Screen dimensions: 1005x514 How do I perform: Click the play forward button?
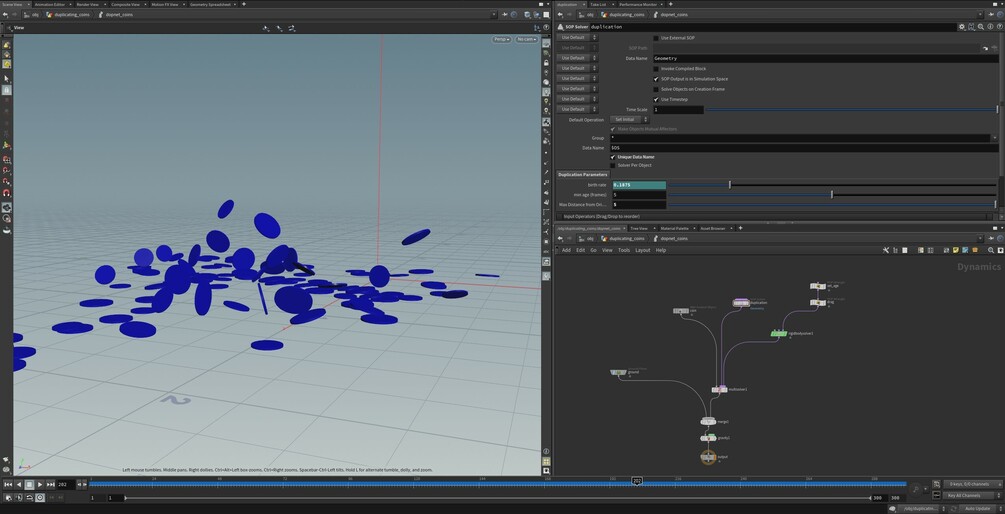pos(40,485)
